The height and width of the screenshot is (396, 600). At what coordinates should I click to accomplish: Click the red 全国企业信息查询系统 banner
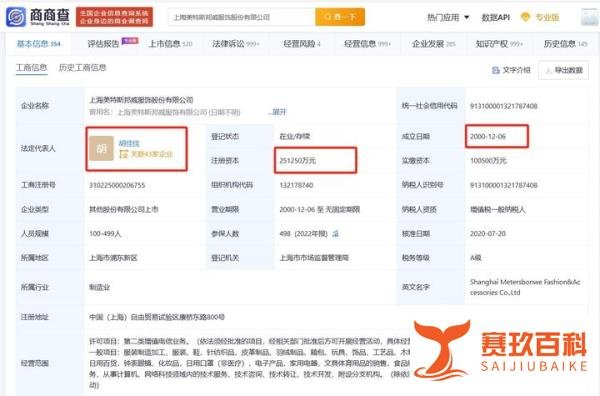114,17
